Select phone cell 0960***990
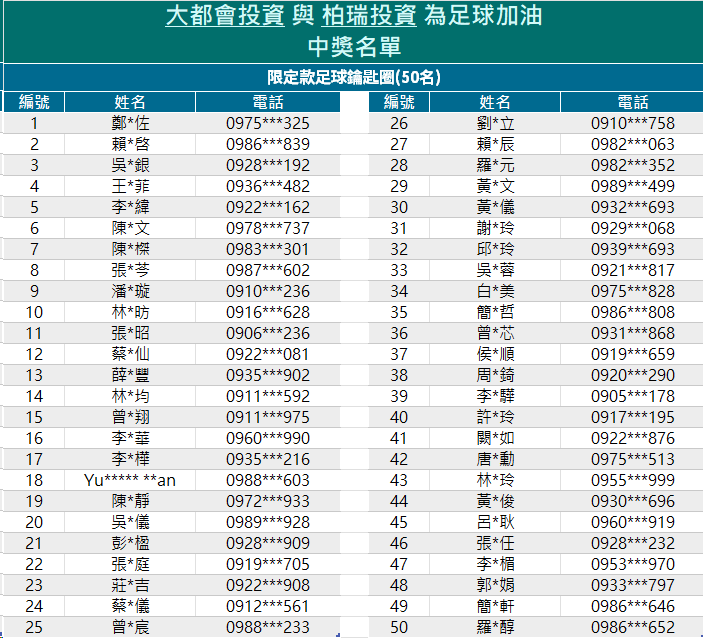This screenshot has height=638, width=703. (x=268, y=438)
